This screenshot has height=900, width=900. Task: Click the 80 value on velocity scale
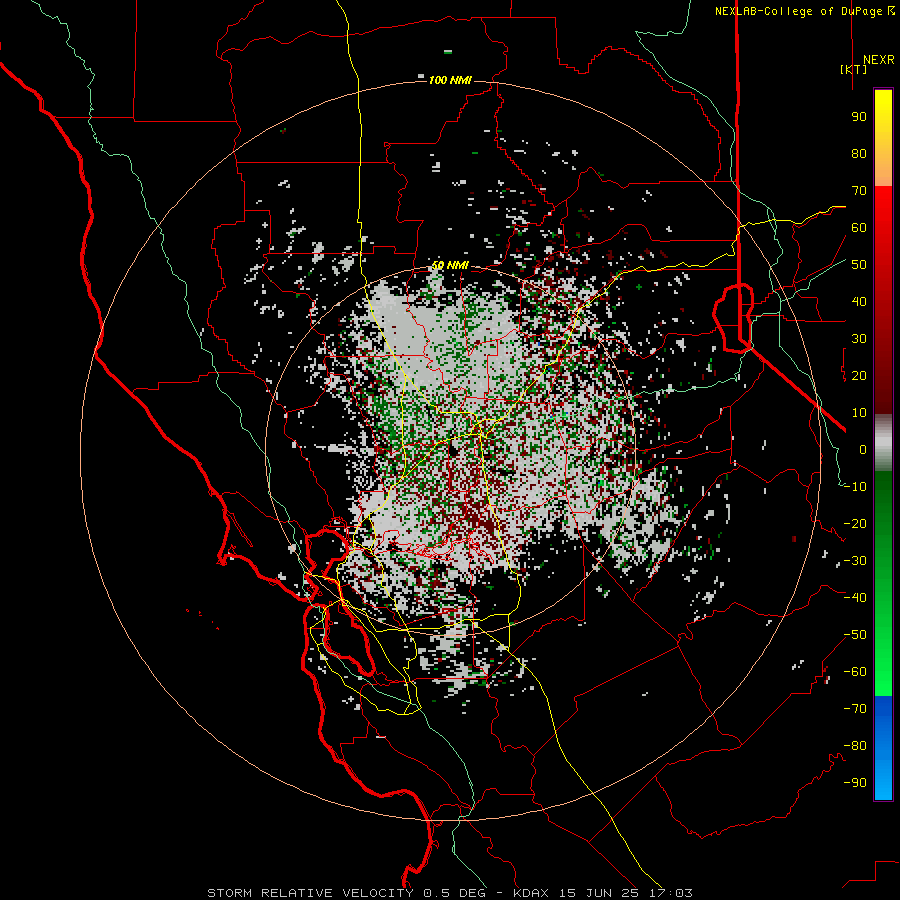pos(859,154)
